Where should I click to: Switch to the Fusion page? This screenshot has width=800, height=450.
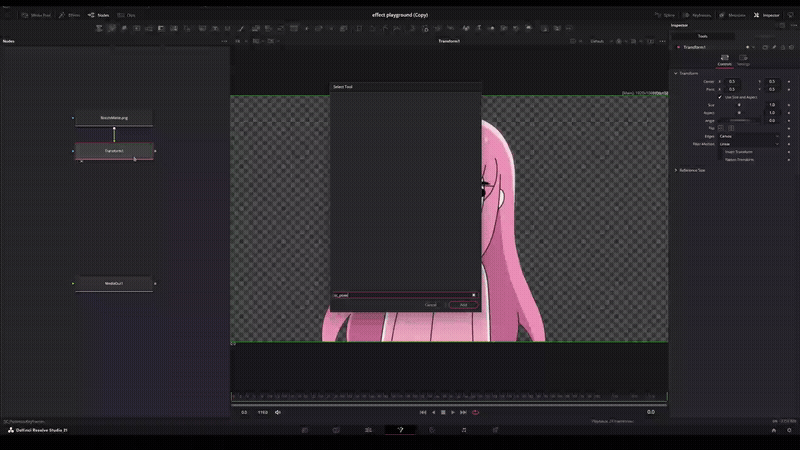[x=400, y=430]
